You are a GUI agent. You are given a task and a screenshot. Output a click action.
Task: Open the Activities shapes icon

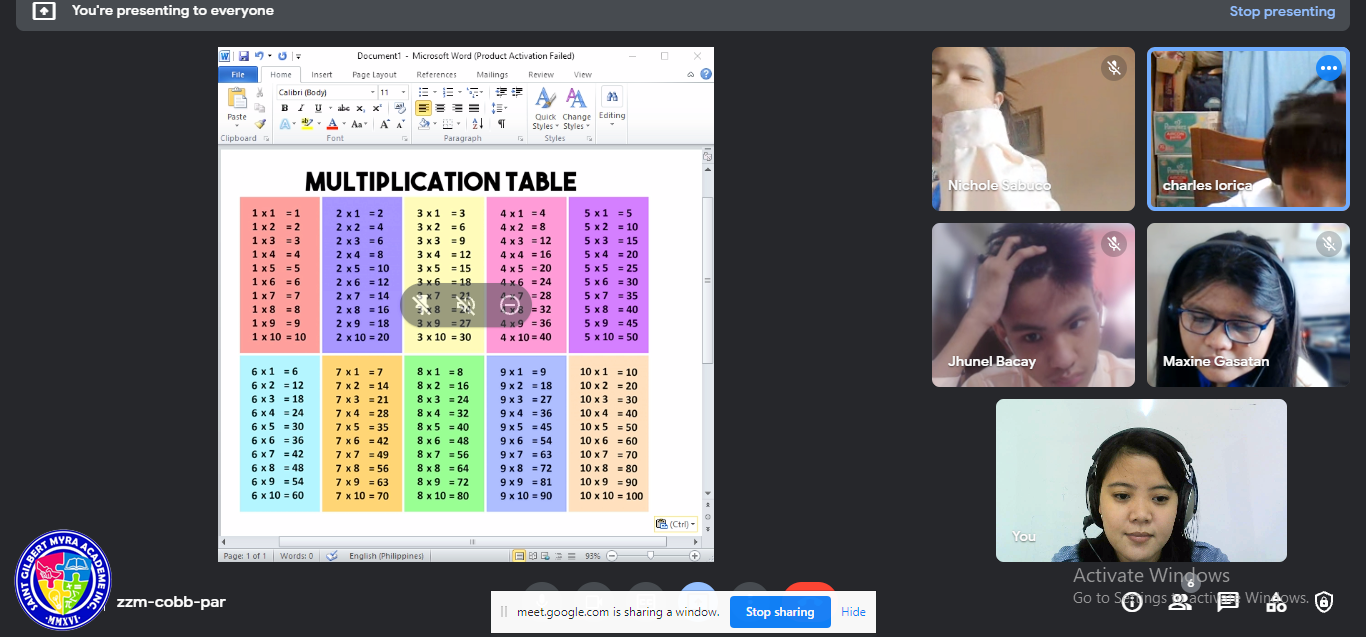[1276, 602]
